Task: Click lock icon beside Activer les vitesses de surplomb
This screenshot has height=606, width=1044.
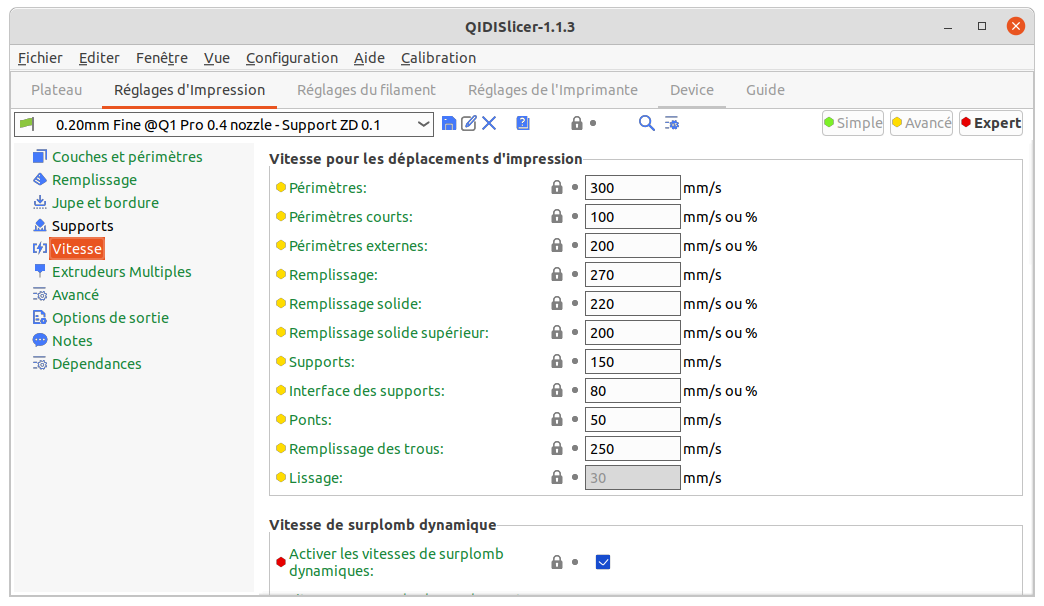Action: 557,562
